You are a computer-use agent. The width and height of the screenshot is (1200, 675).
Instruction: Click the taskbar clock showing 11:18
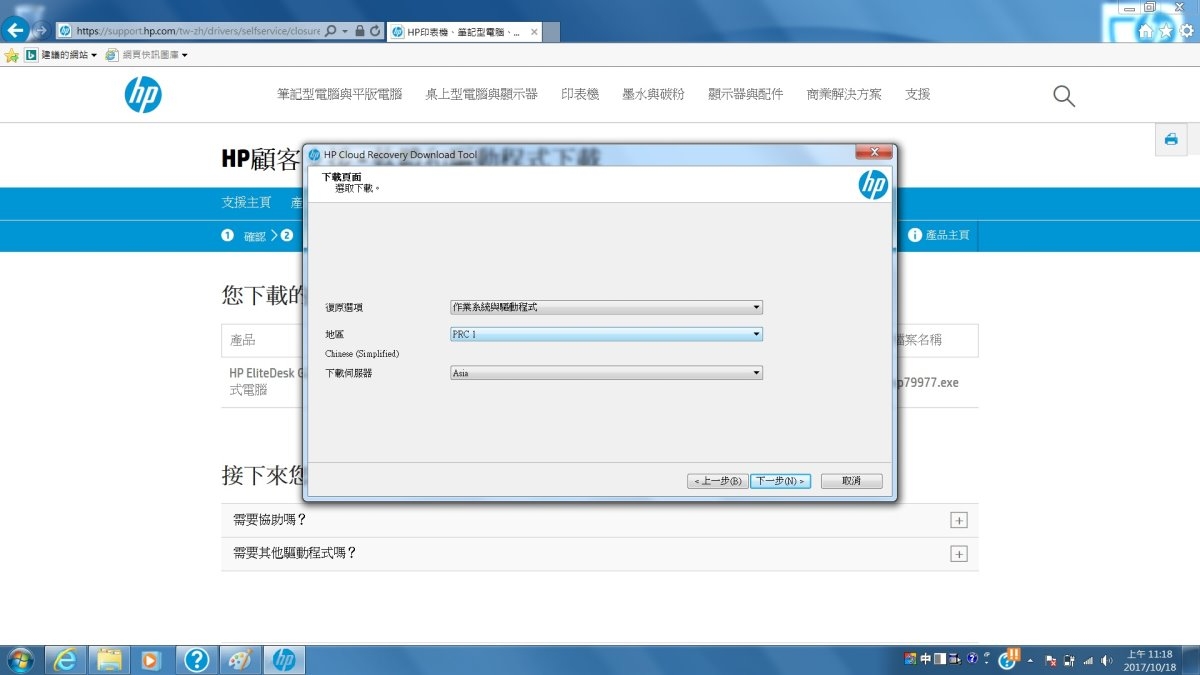[x=1148, y=660]
